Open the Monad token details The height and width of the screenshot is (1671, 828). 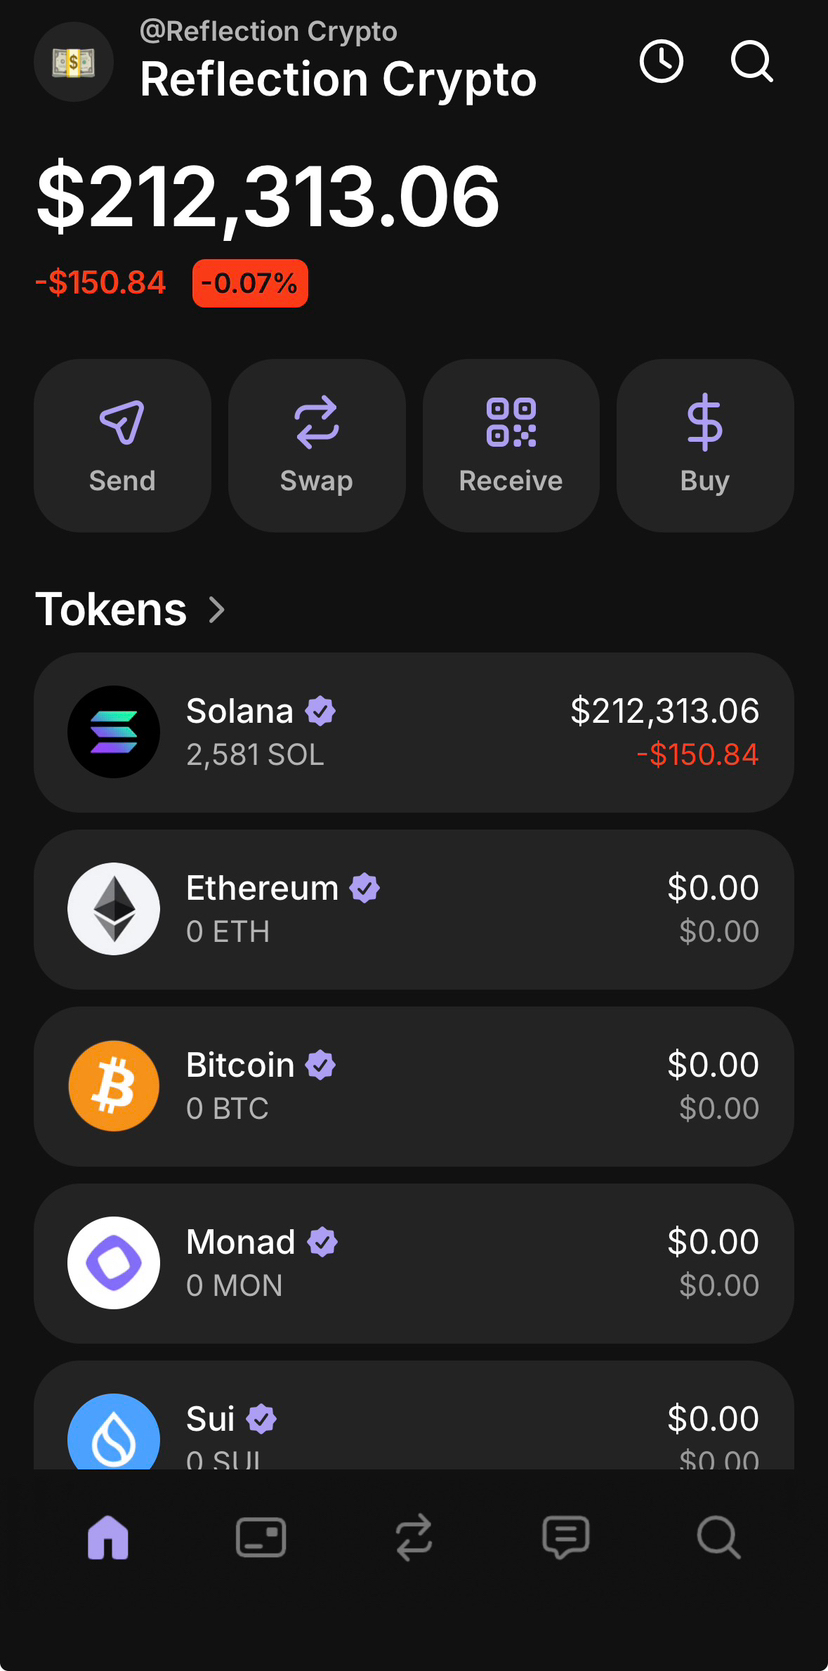click(414, 1264)
